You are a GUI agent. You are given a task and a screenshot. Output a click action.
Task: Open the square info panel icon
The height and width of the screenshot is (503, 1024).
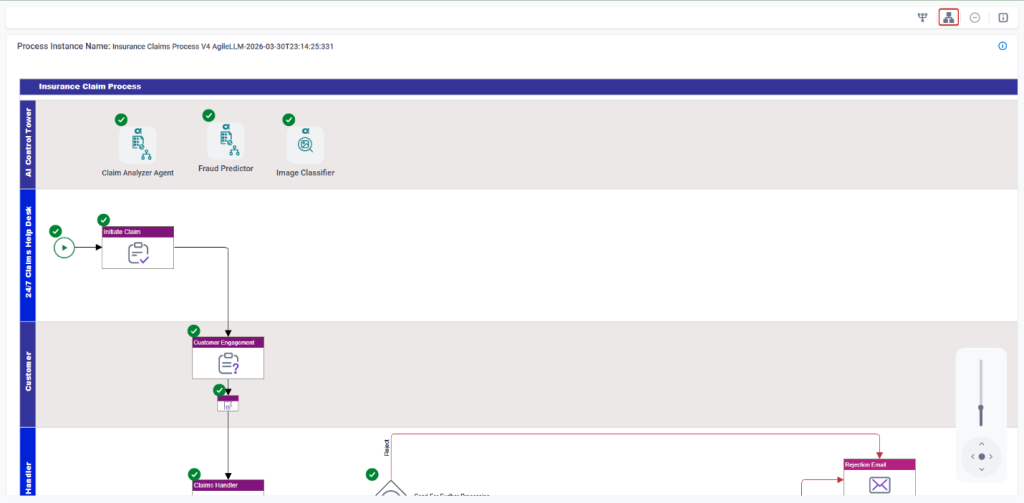[1003, 18]
